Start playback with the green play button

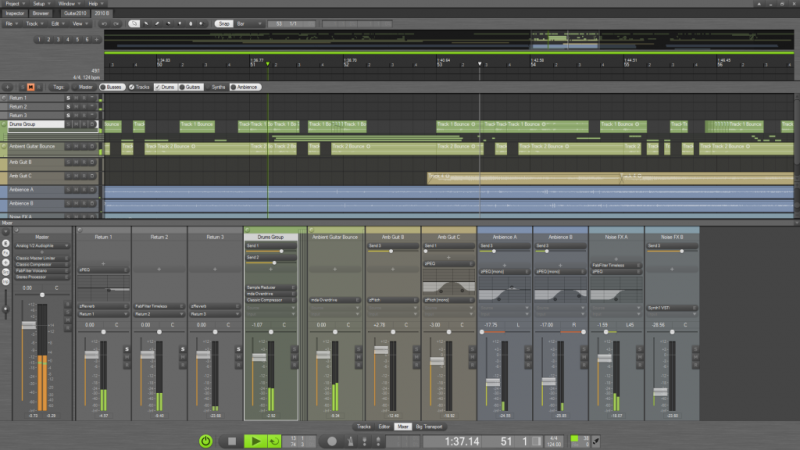point(255,441)
